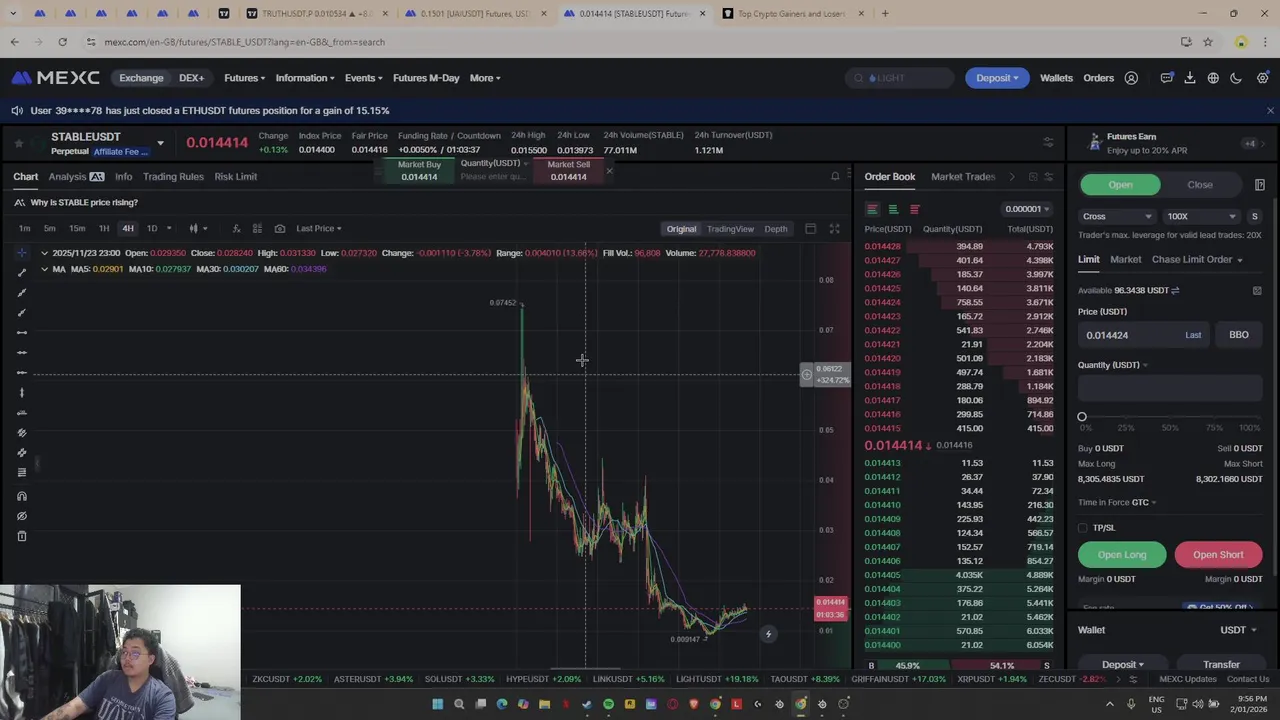This screenshot has height=720, width=1280.
Task: Show both sides order book view
Action: [872, 209]
